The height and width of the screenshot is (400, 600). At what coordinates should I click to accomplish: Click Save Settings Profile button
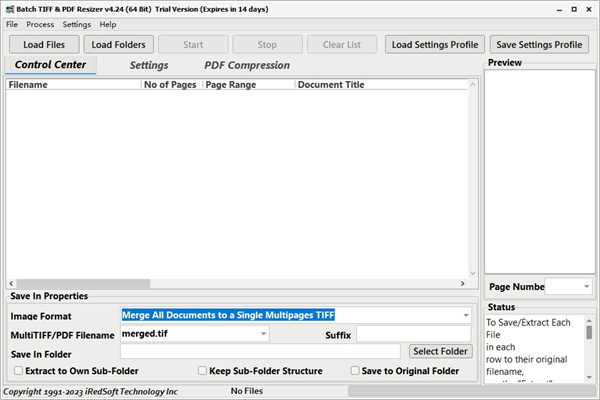(539, 44)
